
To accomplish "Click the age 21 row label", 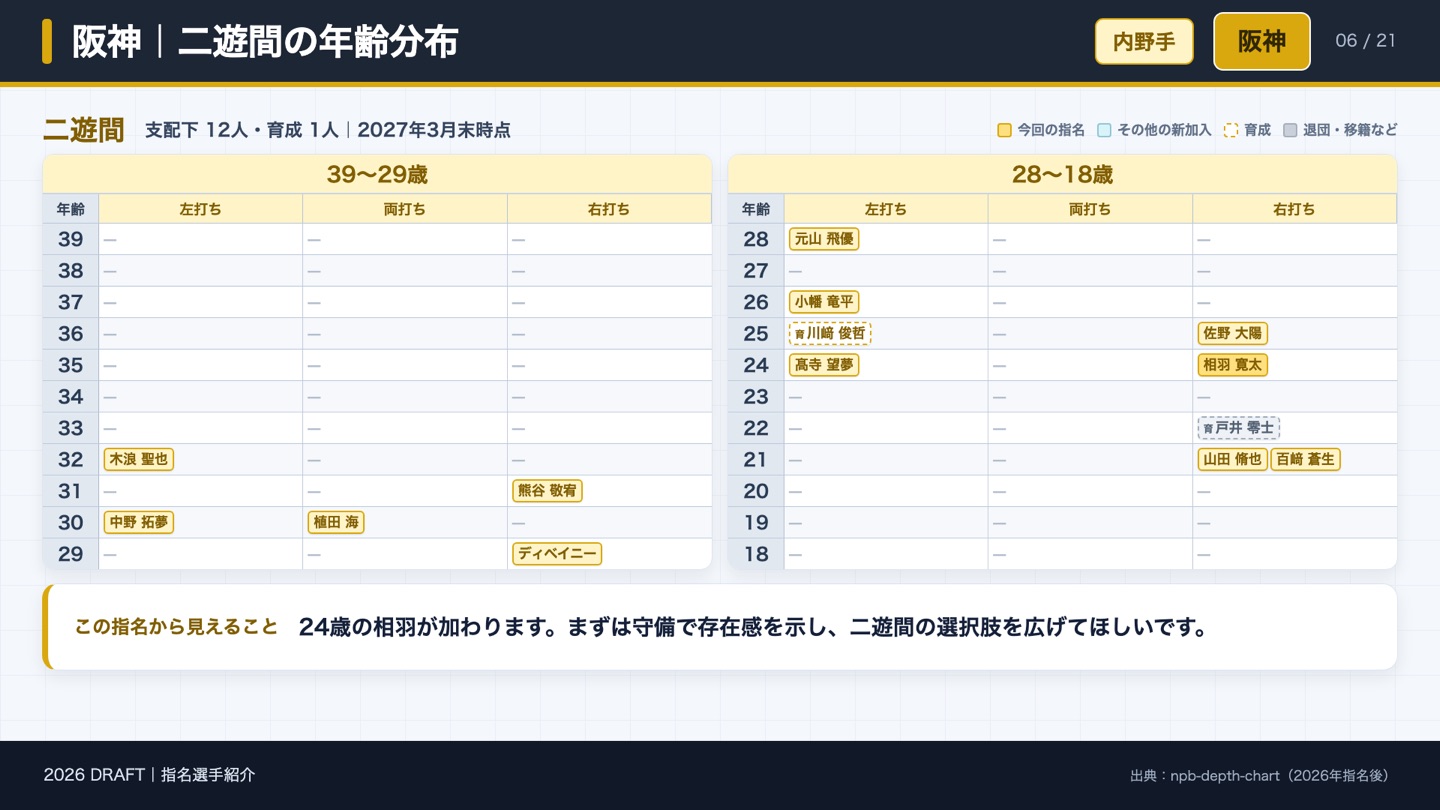I will [x=756, y=459].
